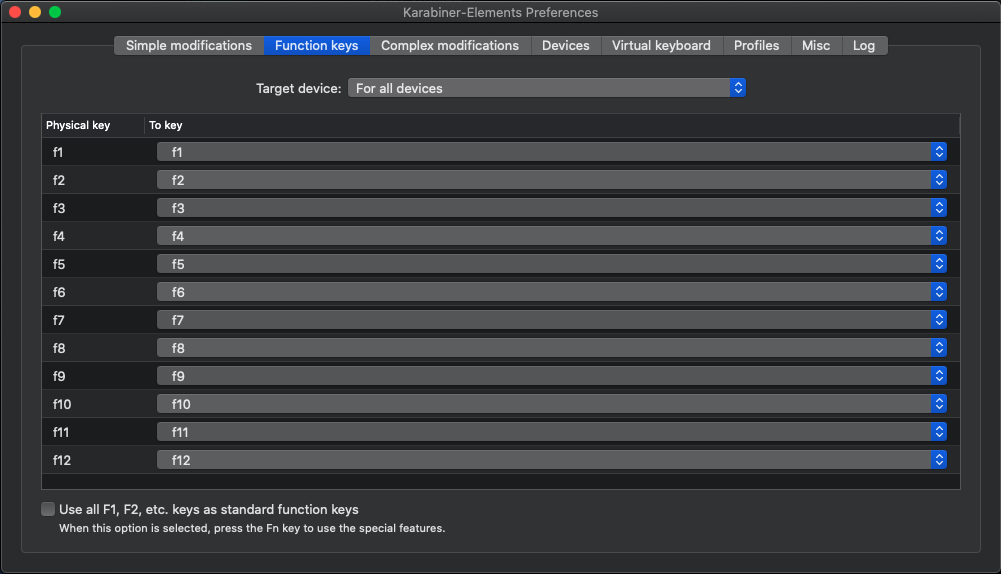The width and height of the screenshot is (1001, 574).
Task: Open the f4 To key dropdown
Action: 552,236
